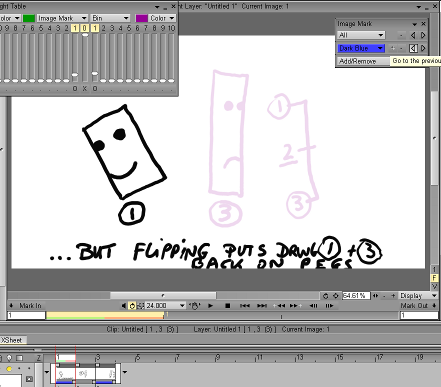Click the Play button in transport controls
441x387 pixels.
[x=210, y=305]
